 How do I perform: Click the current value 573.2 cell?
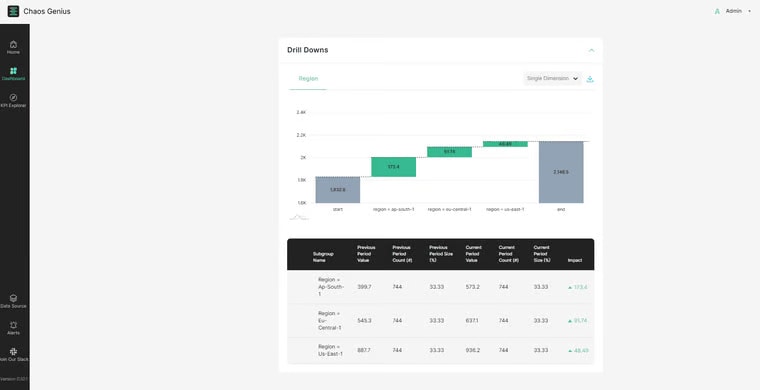473,287
